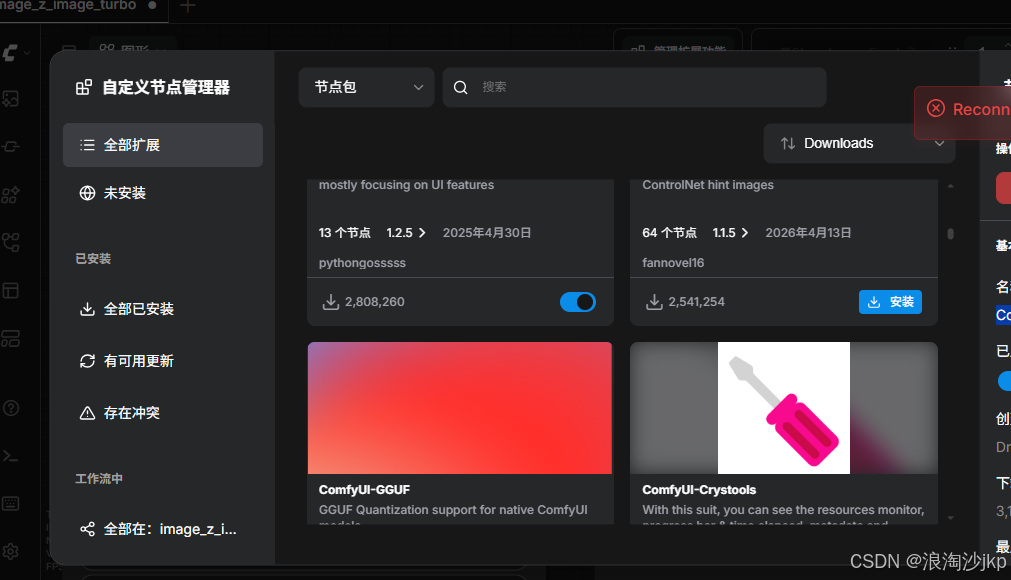The image size is (1011, 580).
Task: Open the node library sidebar icon
Action: tap(10, 195)
